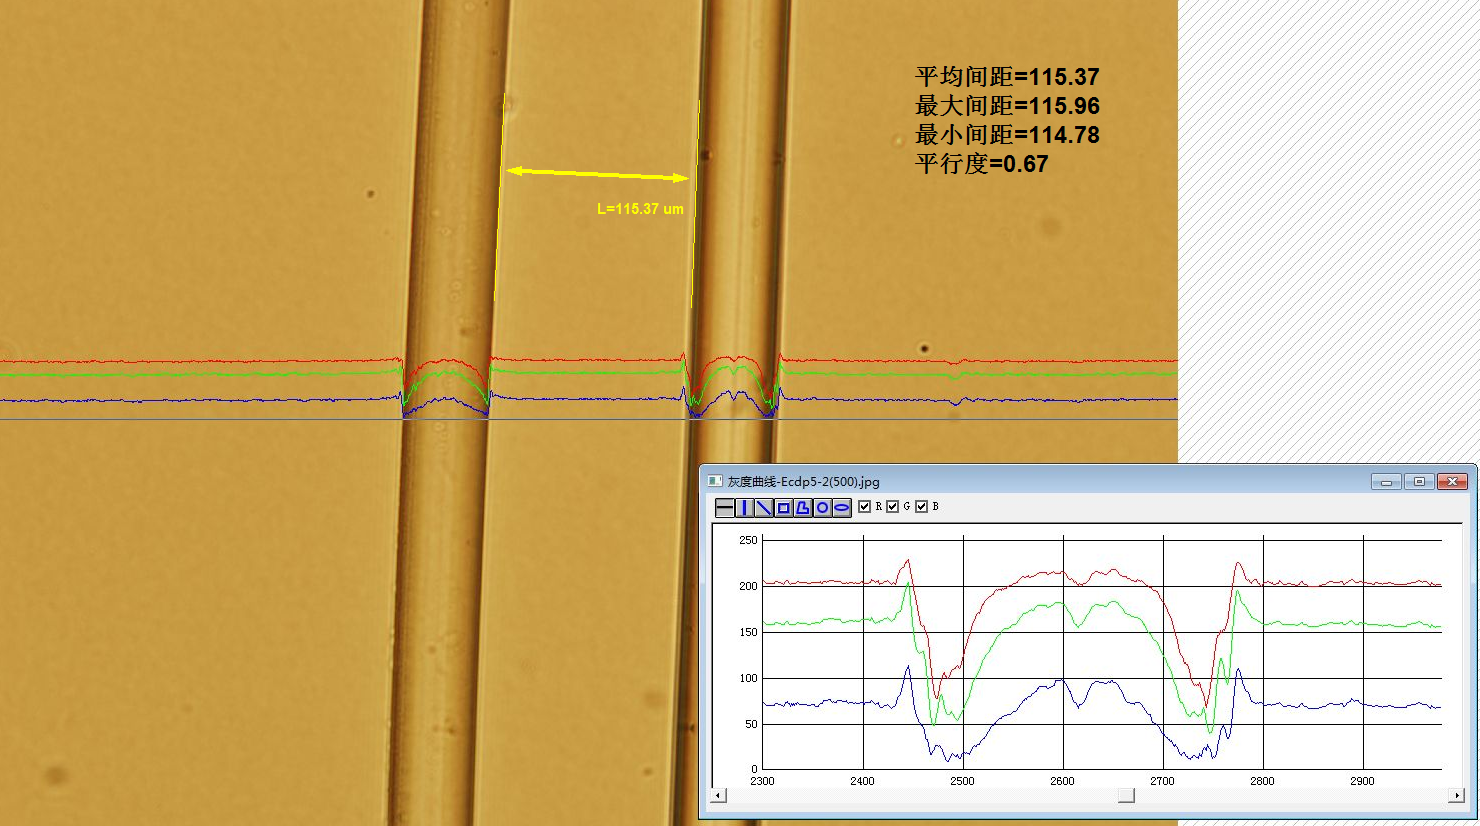1480x826 pixels.
Task: Maximize the gray curve window
Action: pyautogui.click(x=1419, y=482)
